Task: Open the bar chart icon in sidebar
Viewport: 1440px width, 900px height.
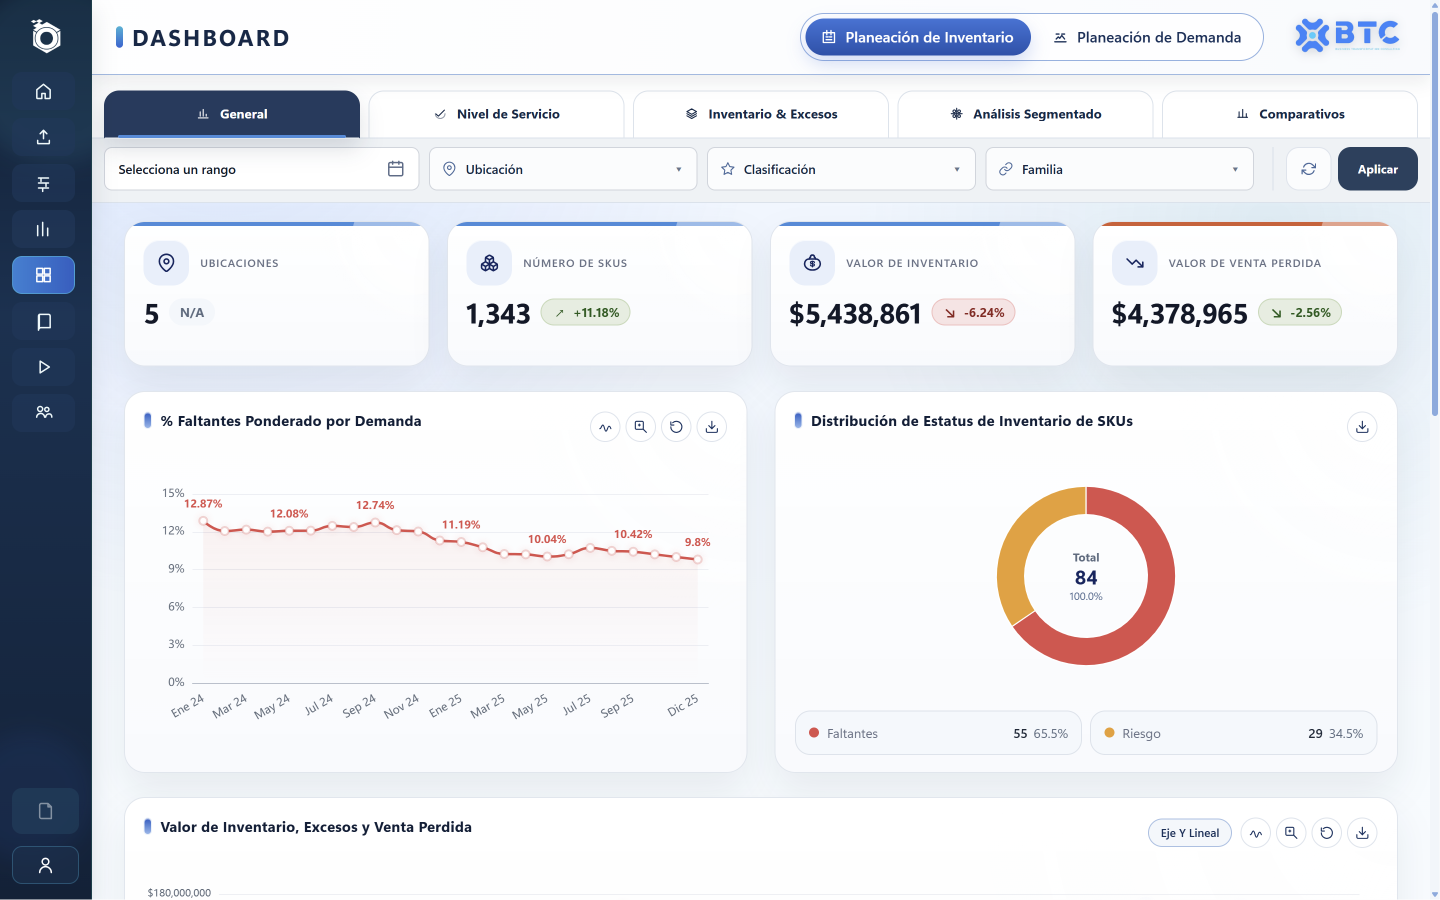Action: point(43,229)
